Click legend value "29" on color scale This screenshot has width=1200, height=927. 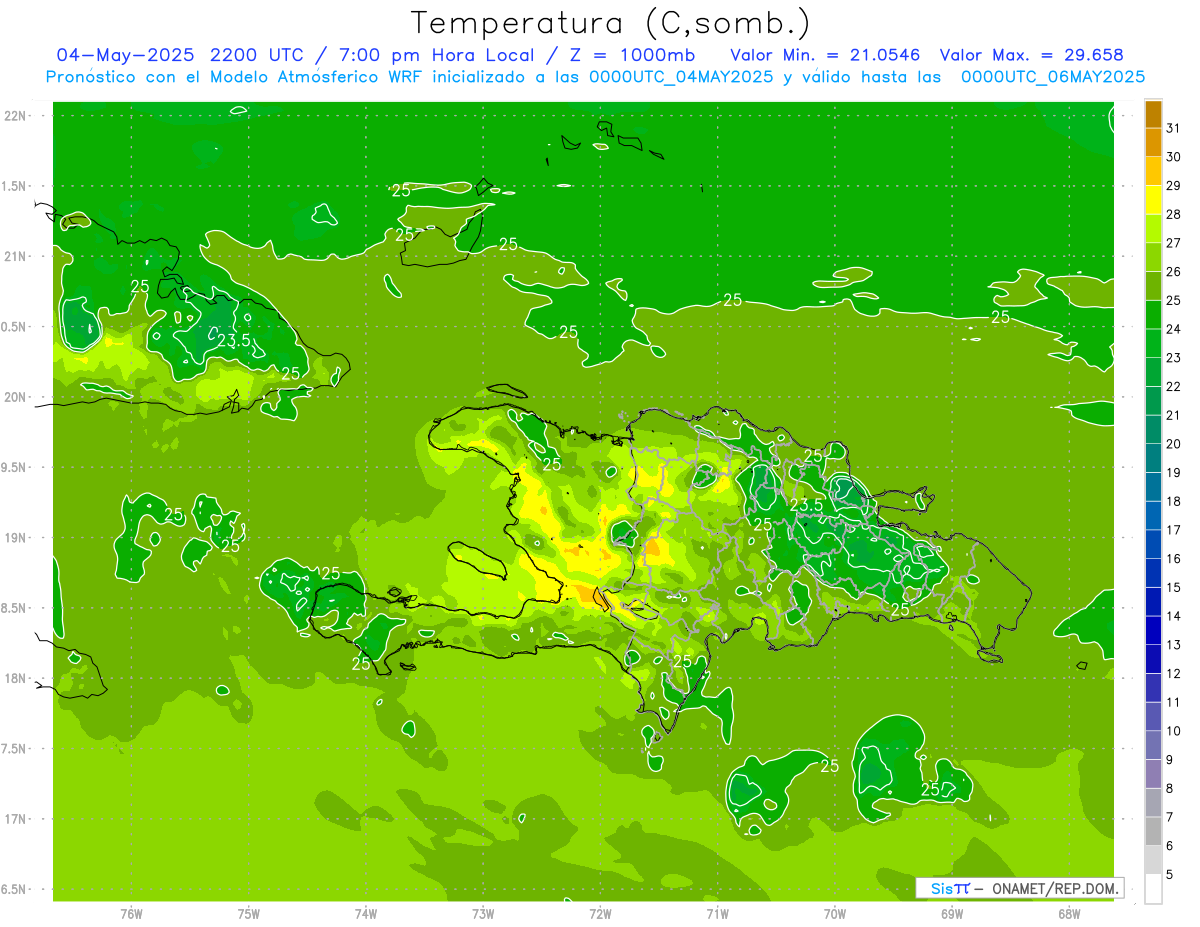1174,186
